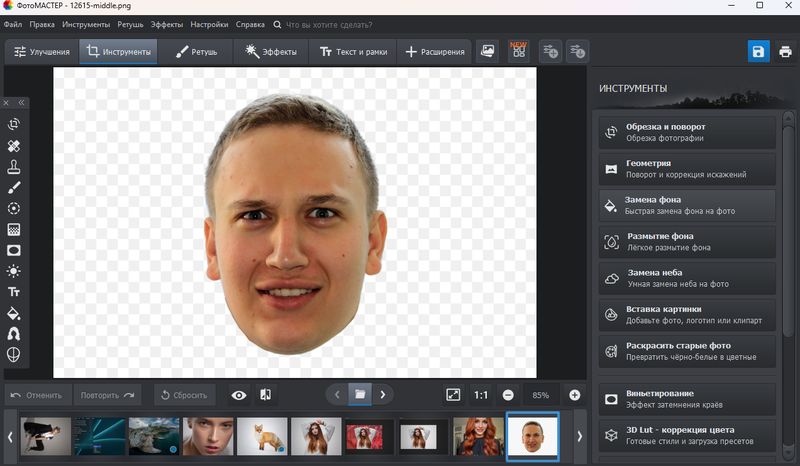Select the healing brush bandage tool
The width and height of the screenshot is (800, 466).
coord(14,146)
